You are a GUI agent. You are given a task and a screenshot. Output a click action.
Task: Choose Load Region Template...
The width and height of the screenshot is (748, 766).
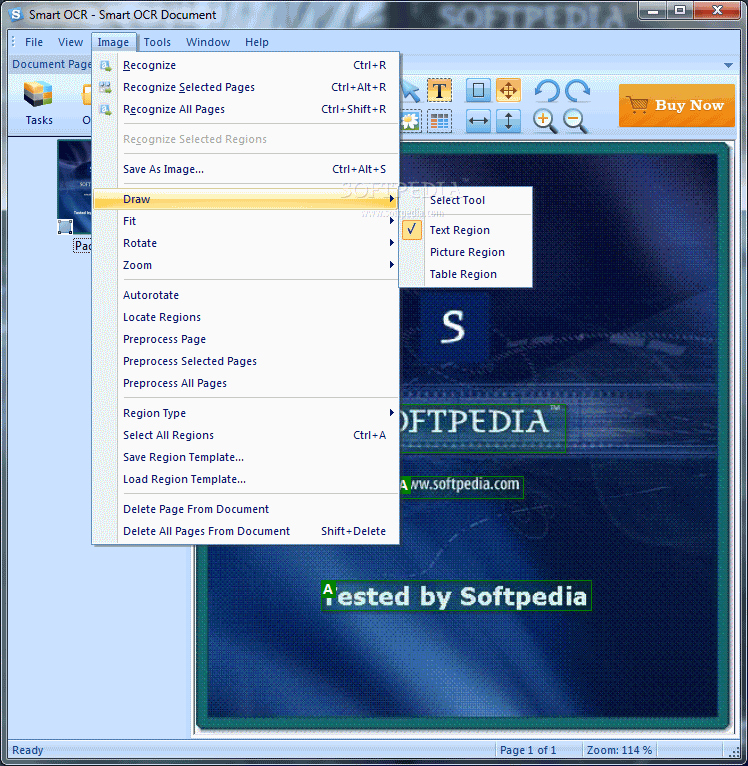245,479
